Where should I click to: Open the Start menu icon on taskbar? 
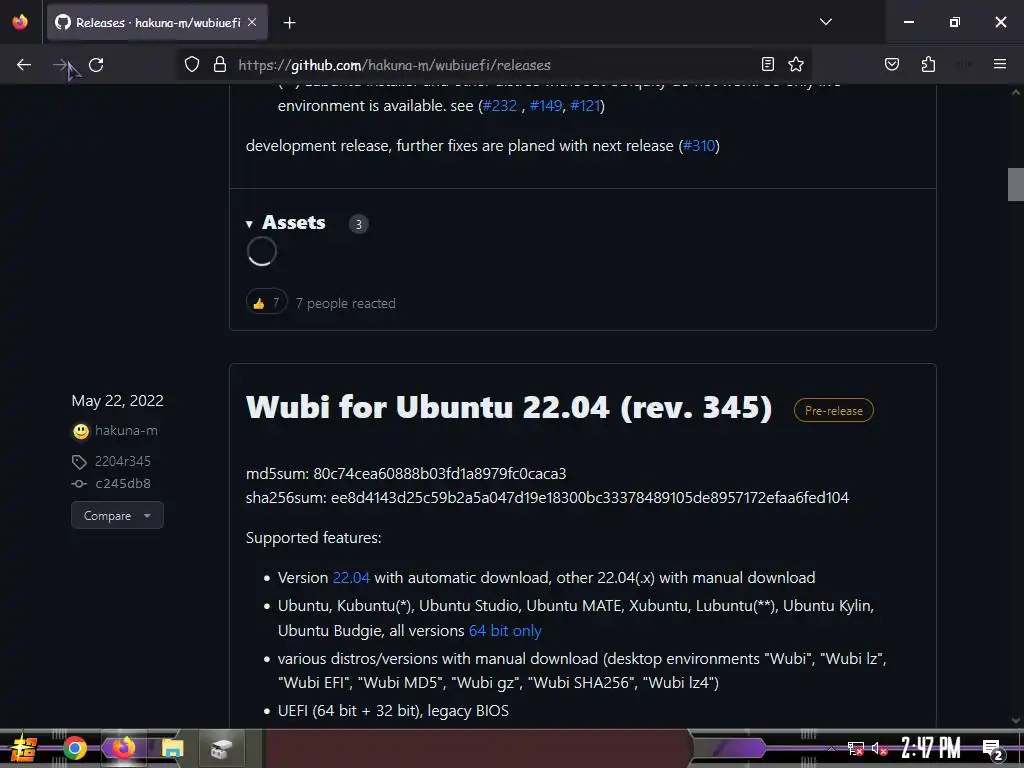pos(23,748)
